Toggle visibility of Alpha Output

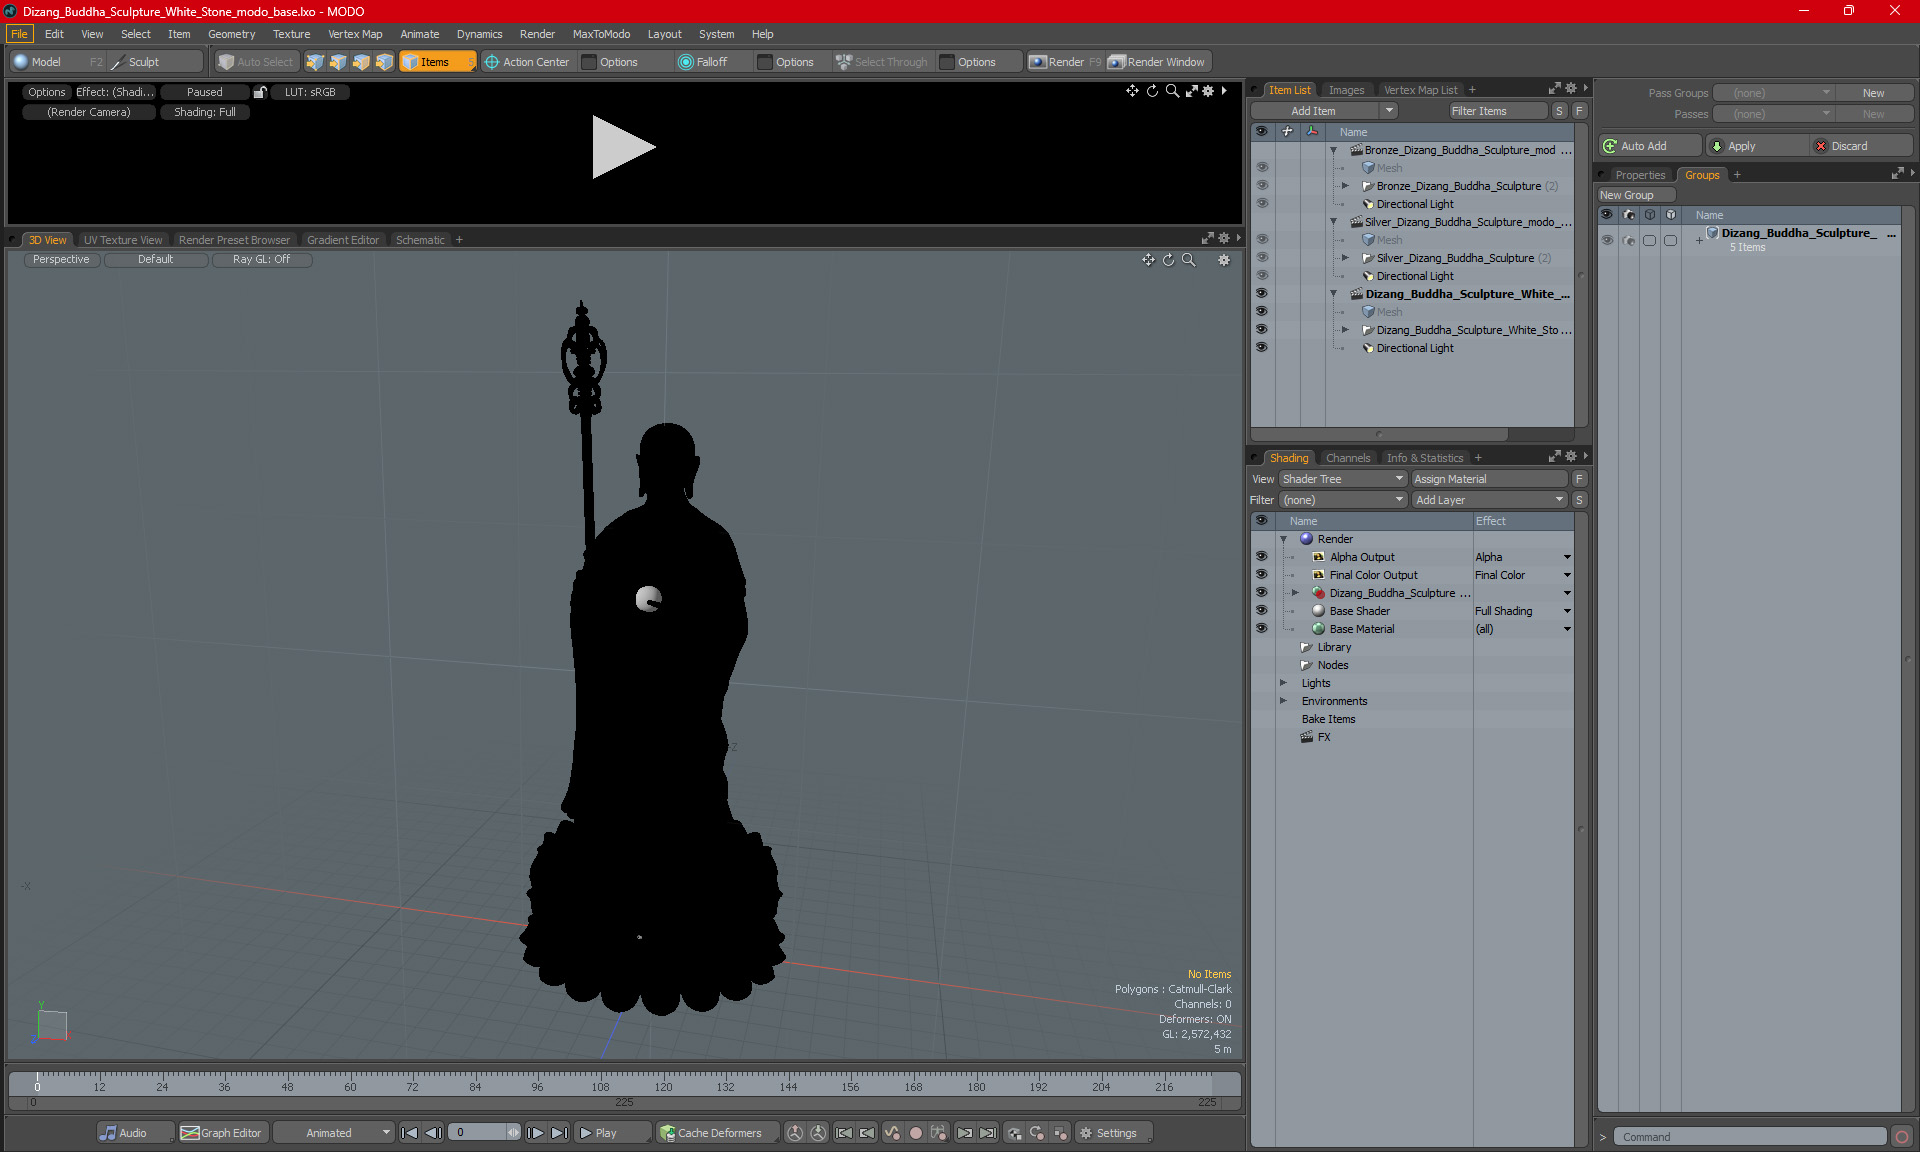(x=1261, y=557)
